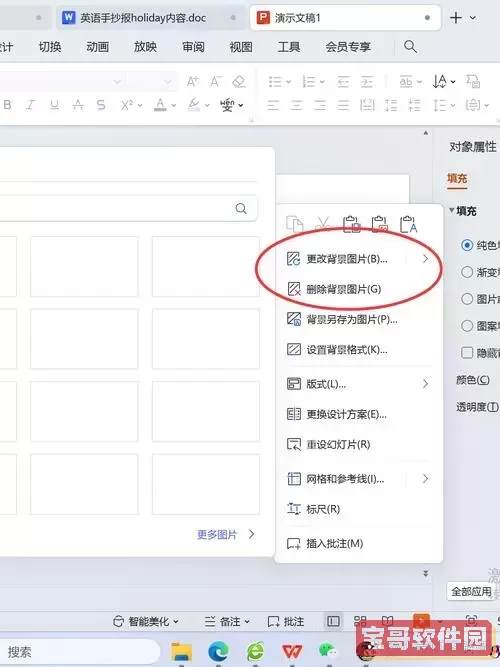Open WeChat from taskbar
Viewport: 500px width, 667px height.
328,652
